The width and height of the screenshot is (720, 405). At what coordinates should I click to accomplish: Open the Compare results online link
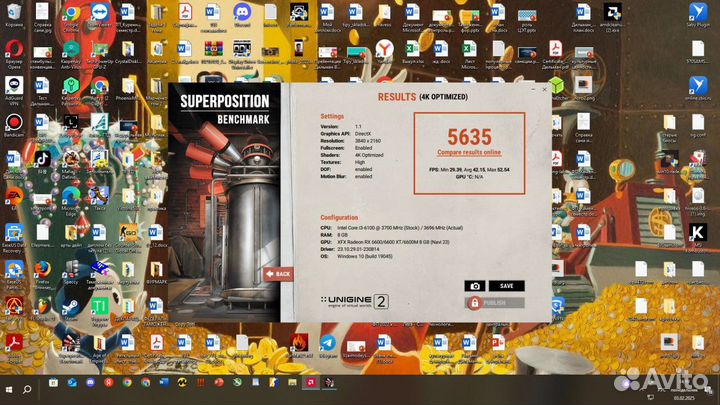469,152
